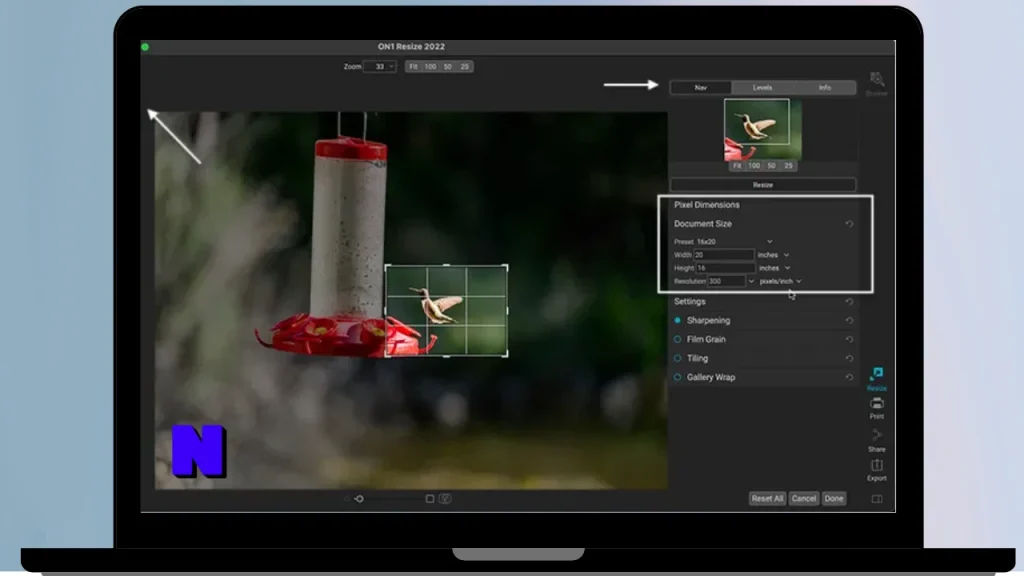Click the green macOS window button

tap(145, 47)
